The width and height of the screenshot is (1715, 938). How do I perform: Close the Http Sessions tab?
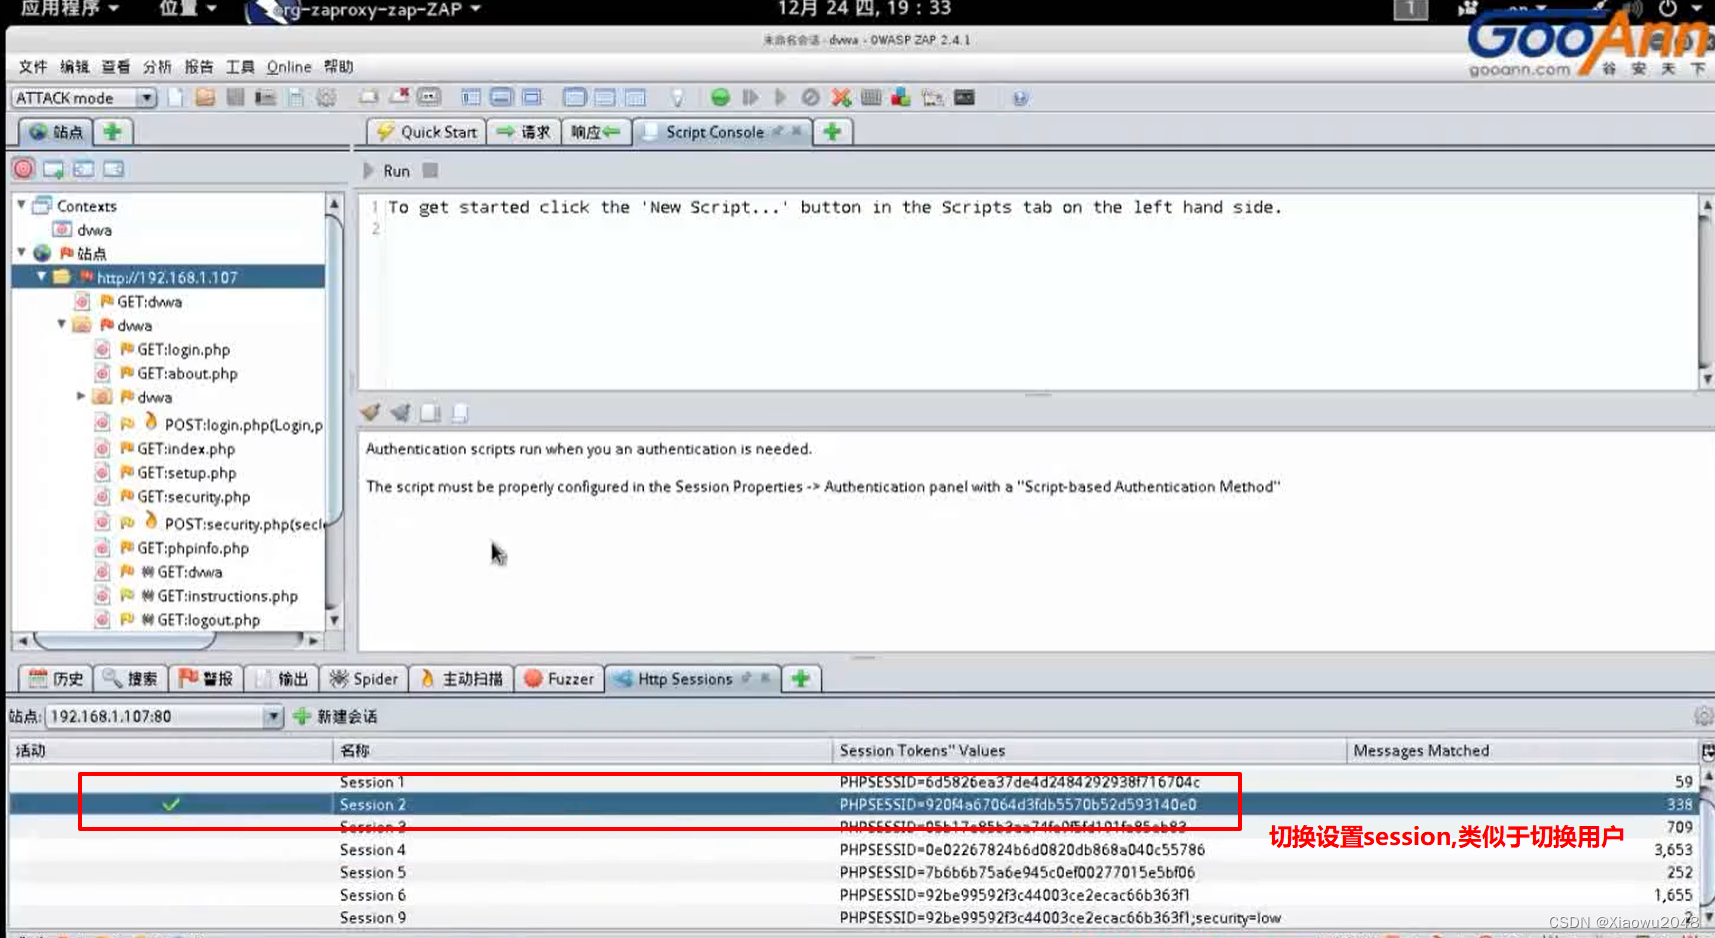pyautogui.click(x=766, y=678)
